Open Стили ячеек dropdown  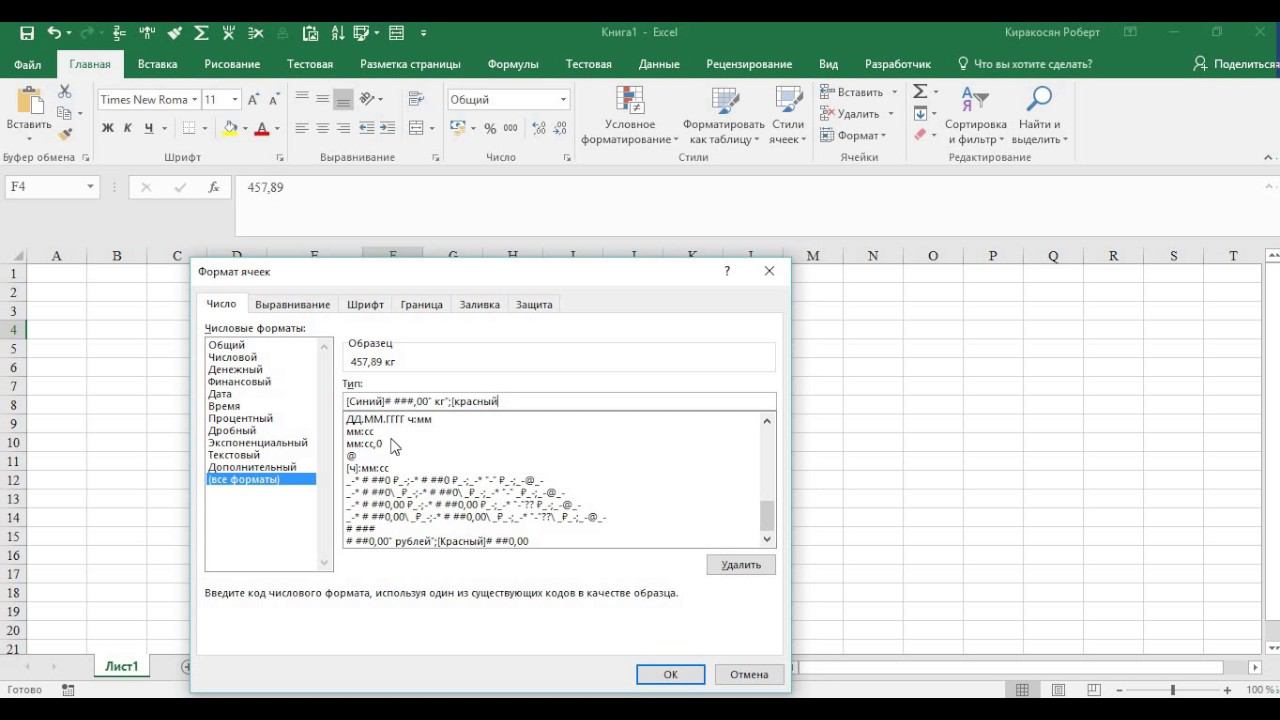788,116
